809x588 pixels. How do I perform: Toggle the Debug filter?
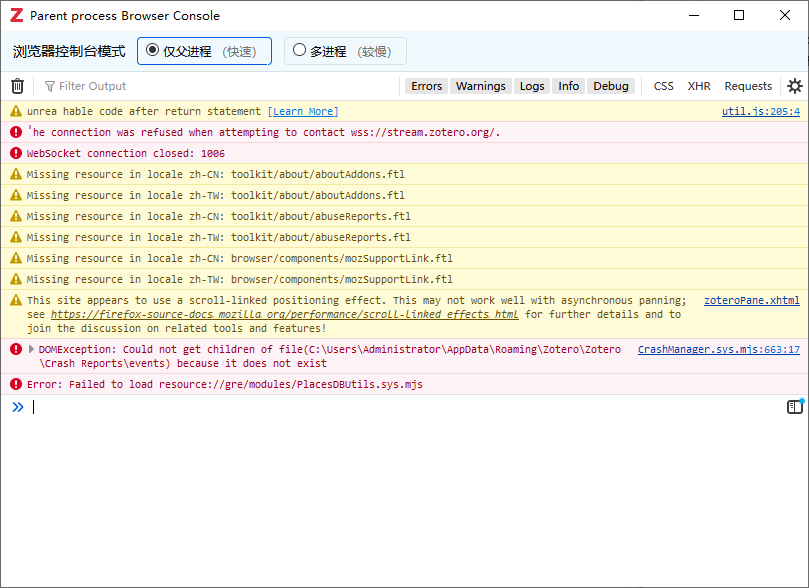pyautogui.click(x=611, y=86)
